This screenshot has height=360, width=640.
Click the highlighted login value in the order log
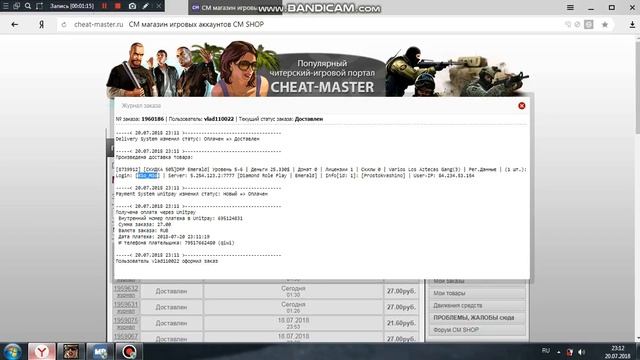(x=147, y=176)
